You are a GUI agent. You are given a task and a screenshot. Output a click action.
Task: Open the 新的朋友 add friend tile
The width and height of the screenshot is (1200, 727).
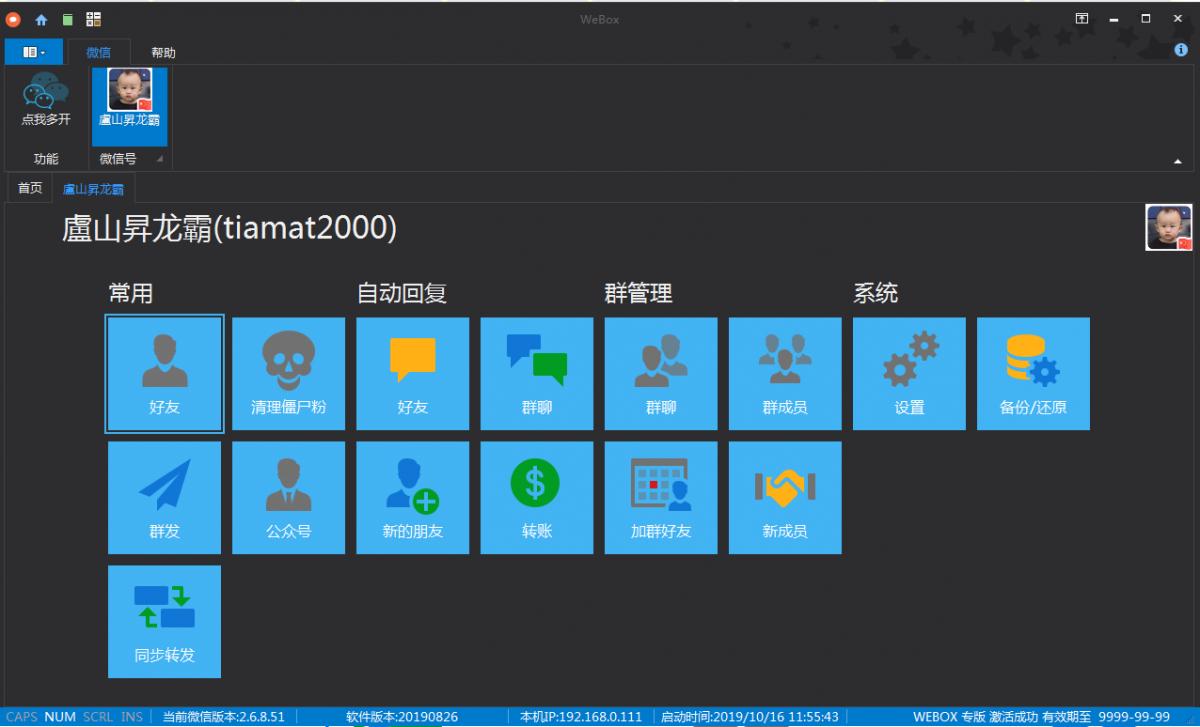413,498
